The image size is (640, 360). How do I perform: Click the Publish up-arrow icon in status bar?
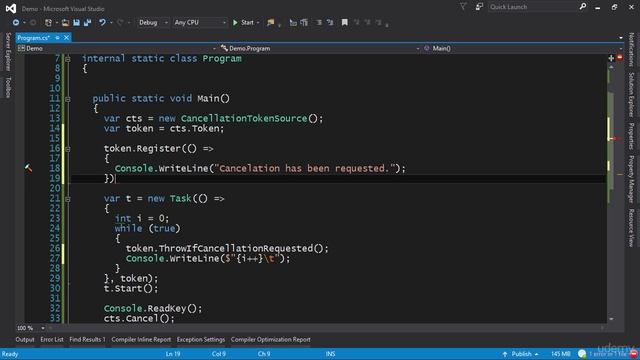click(505, 354)
